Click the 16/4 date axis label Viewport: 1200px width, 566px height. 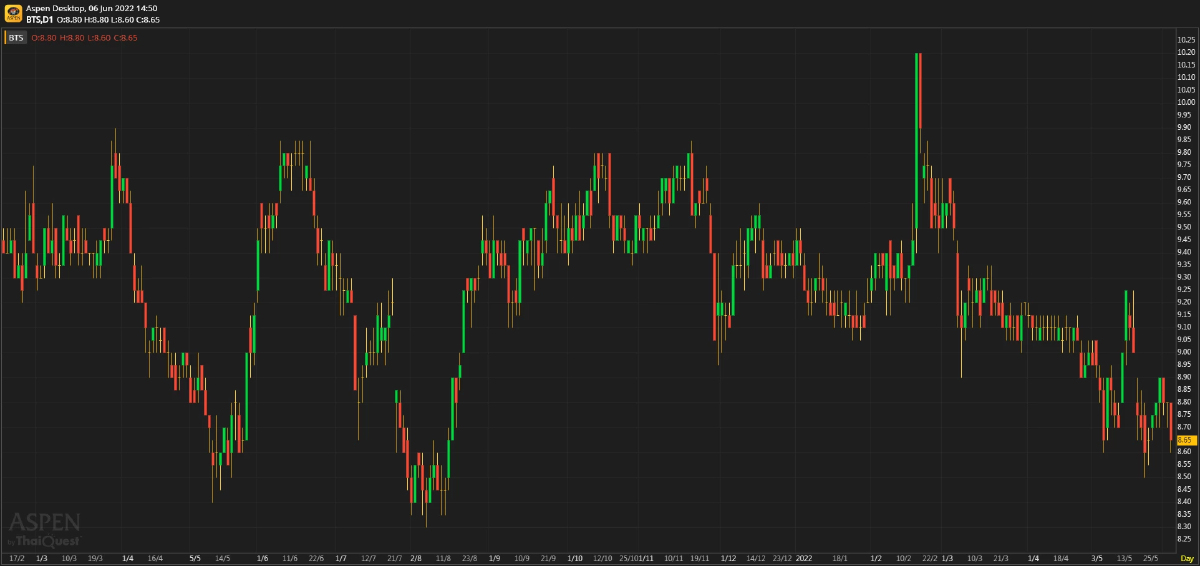coord(155,557)
